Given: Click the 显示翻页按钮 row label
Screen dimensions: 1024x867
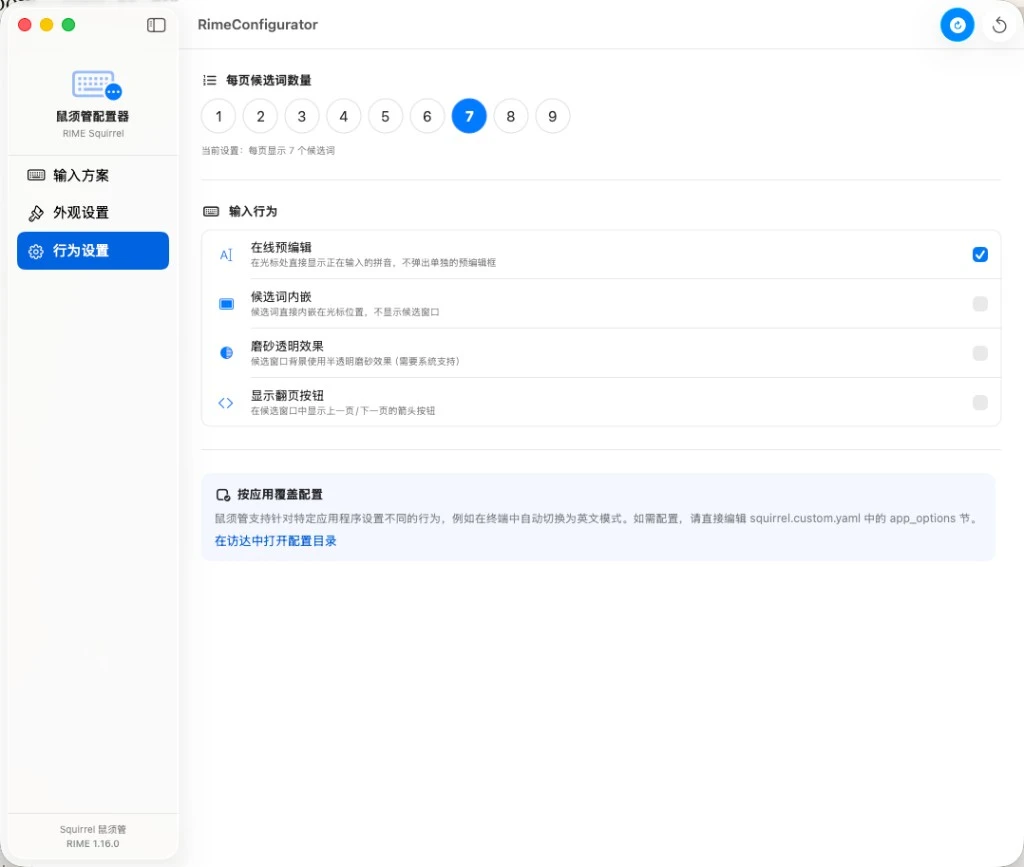Looking at the screenshot, I should [287, 396].
